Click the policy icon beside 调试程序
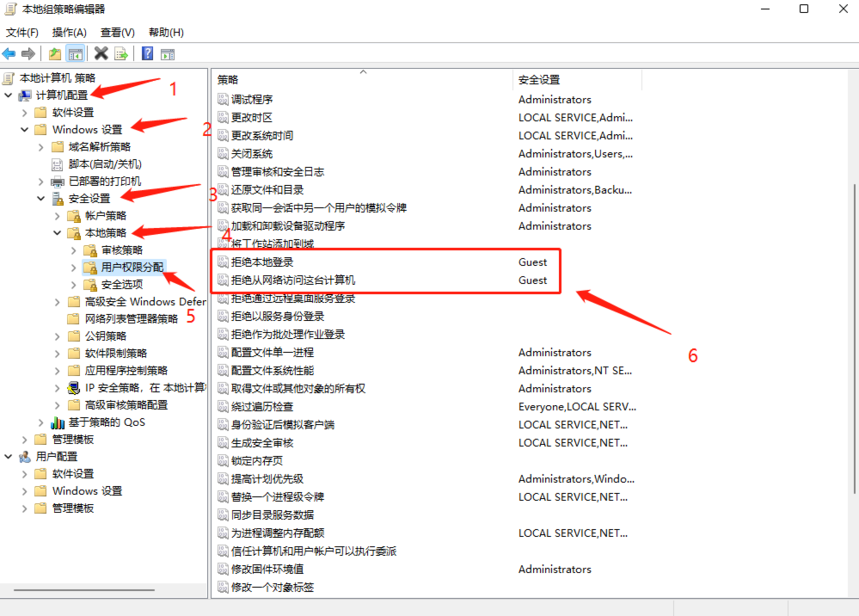Viewport: 859px width, 616px height. 222,99
